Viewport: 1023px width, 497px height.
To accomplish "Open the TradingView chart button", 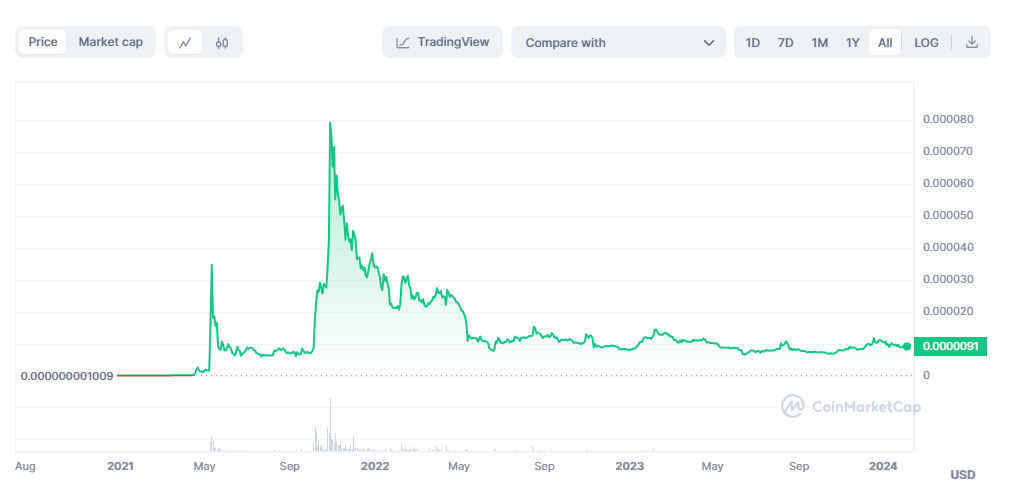I will (x=442, y=42).
